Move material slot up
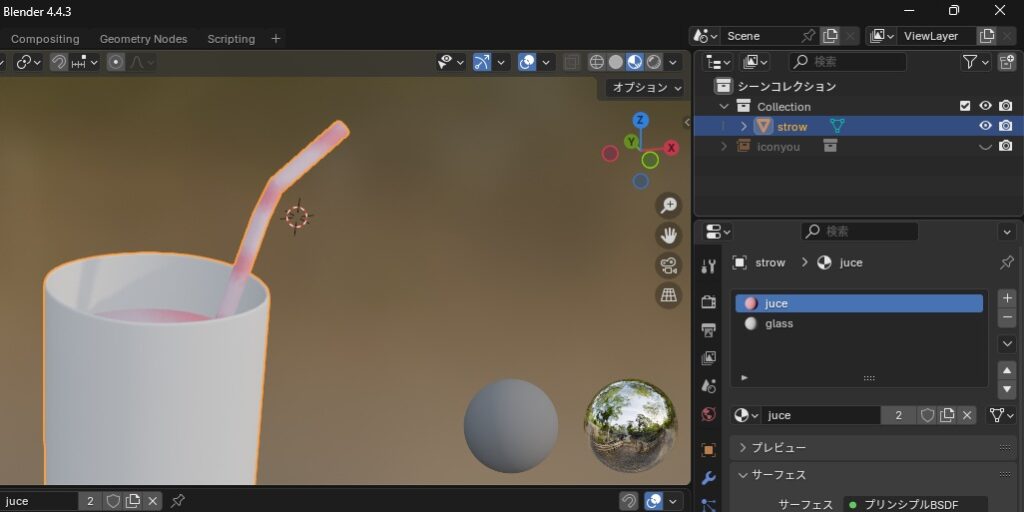Image resolution: width=1024 pixels, height=512 pixels. [x=1008, y=370]
